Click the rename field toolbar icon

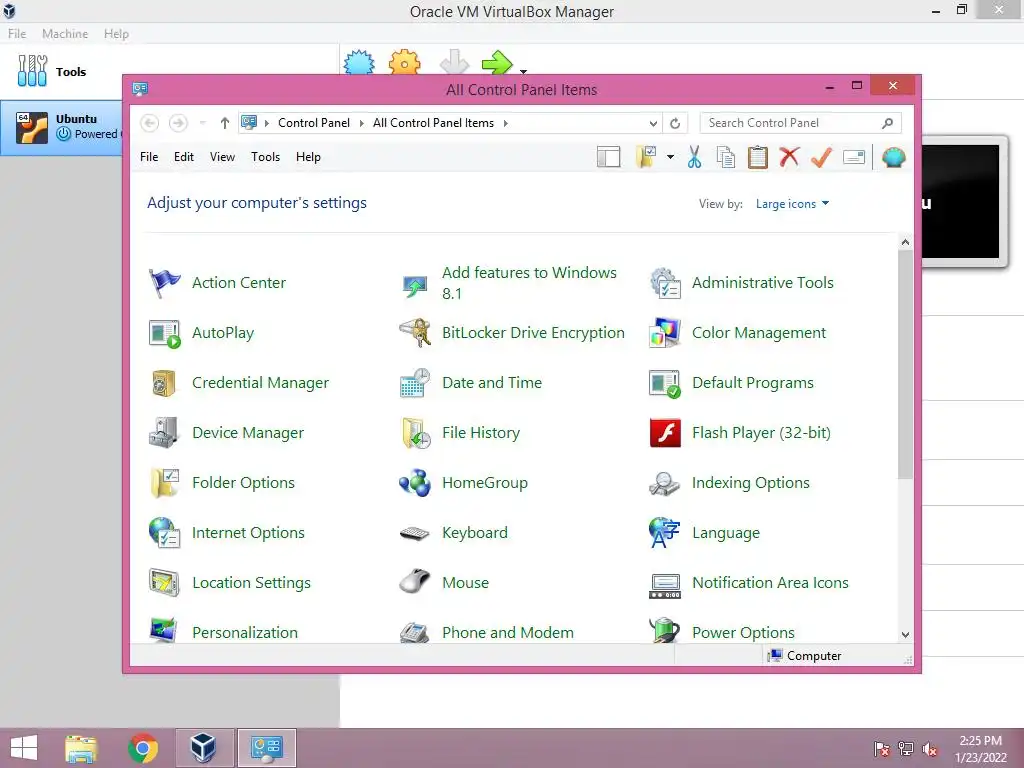tap(854, 157)
